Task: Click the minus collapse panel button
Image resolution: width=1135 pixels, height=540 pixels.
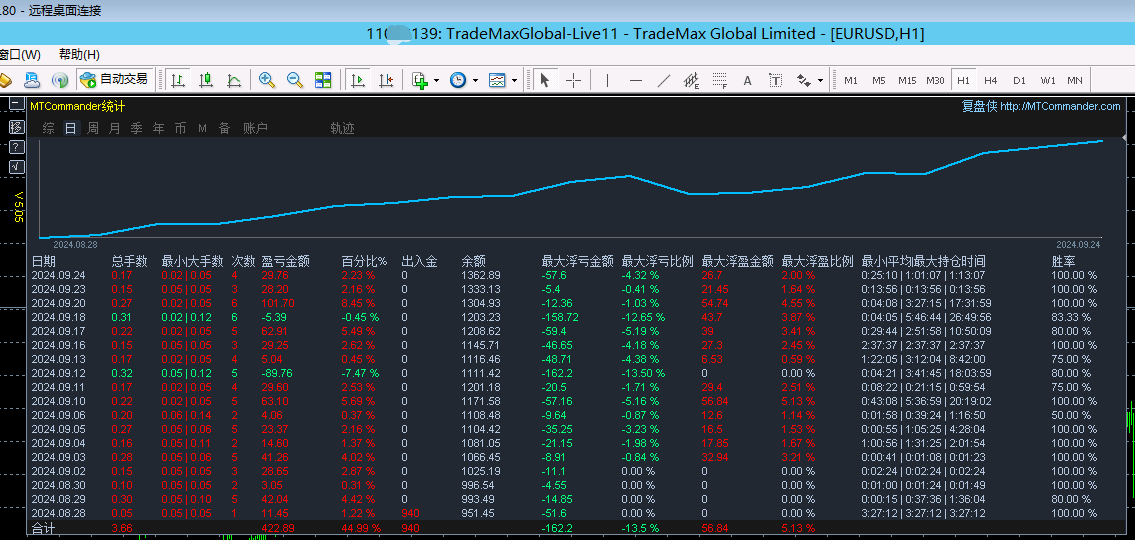Action: click(16, 104)
